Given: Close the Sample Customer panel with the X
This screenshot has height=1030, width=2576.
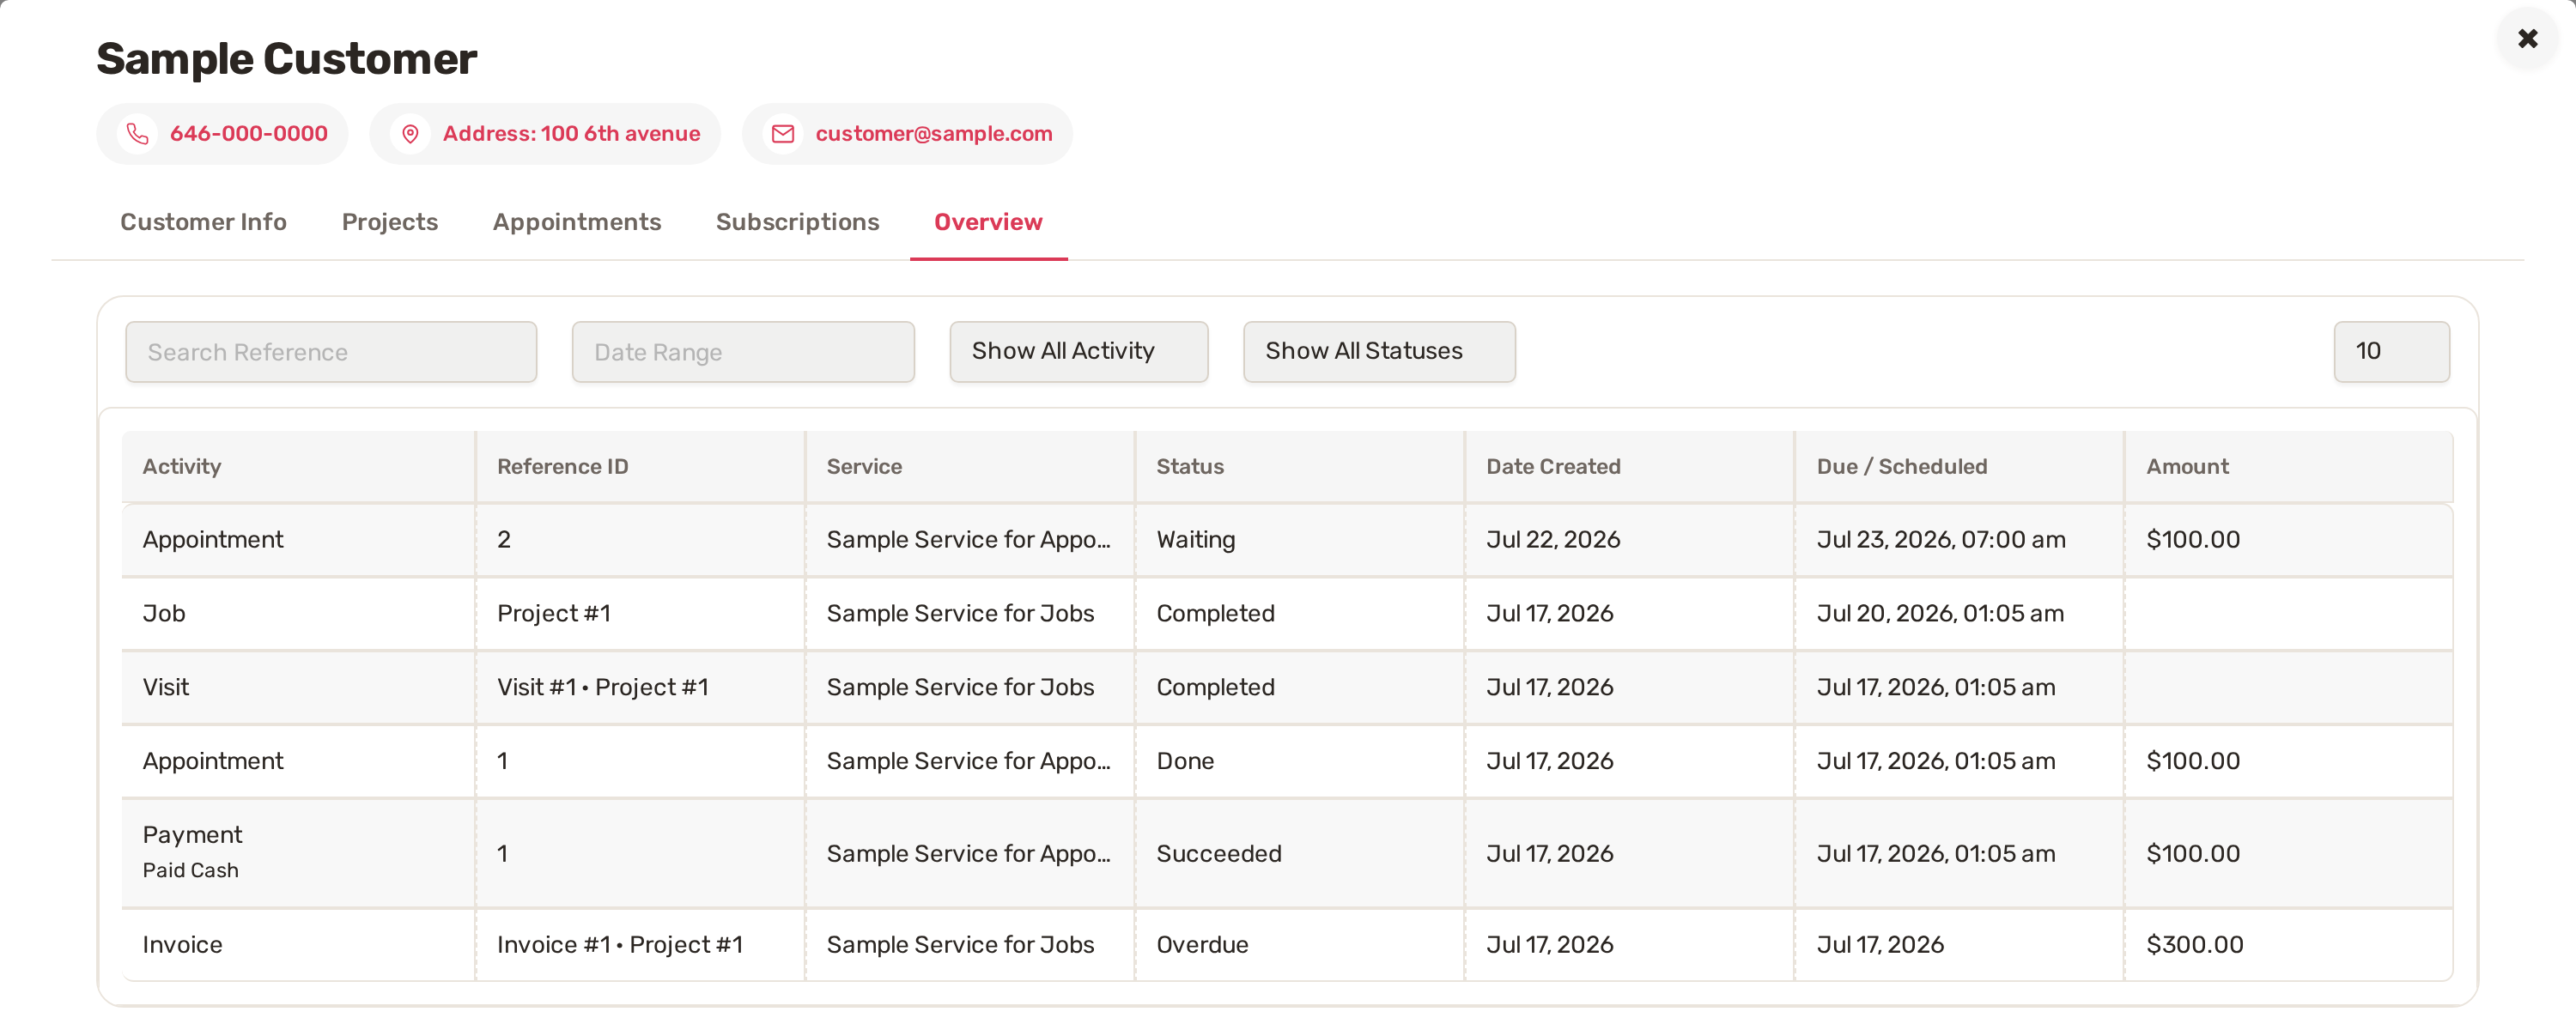Looking at the screenshot, I should 2528,39.
